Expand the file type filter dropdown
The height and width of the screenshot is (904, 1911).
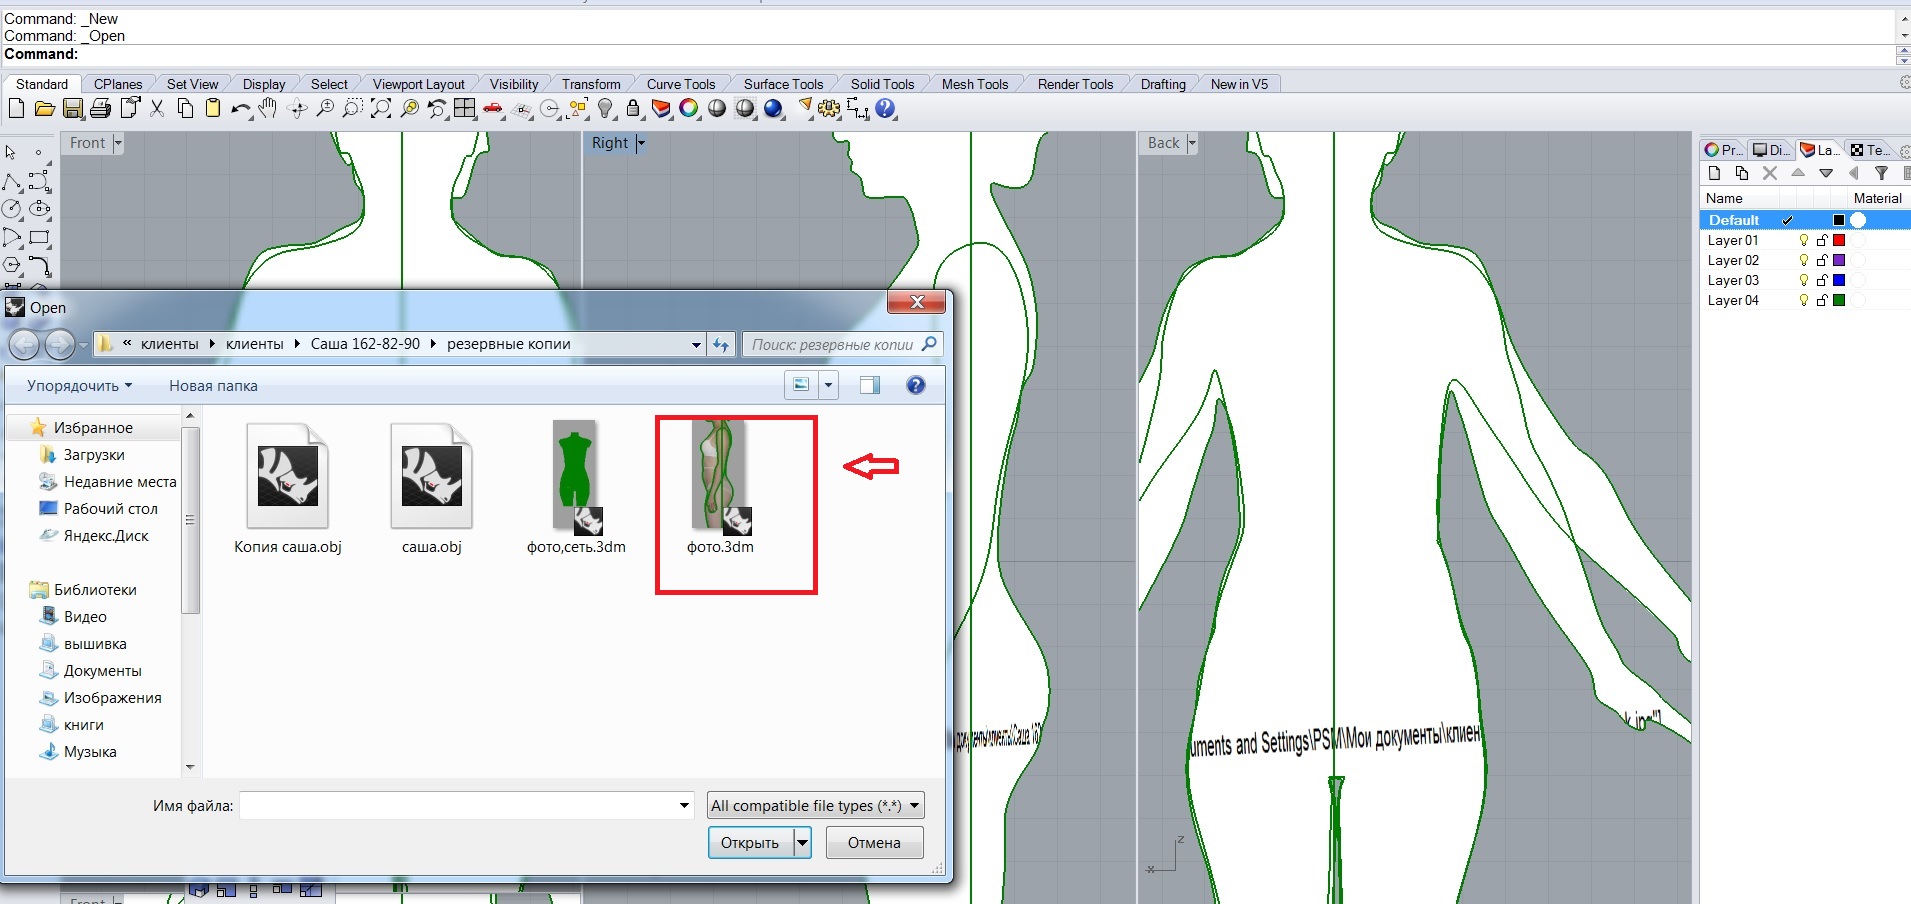point(914,805)
